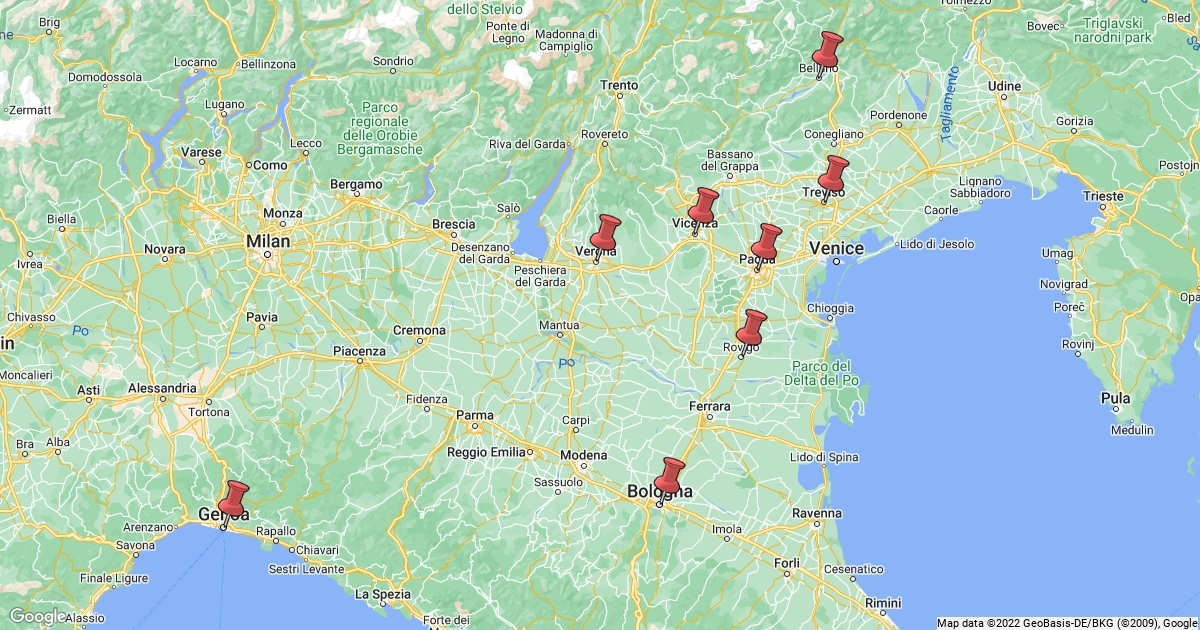Viewport: 1200px width, 630px height.
Task: Click the Parma city label
Action: (x=474, y=414)
